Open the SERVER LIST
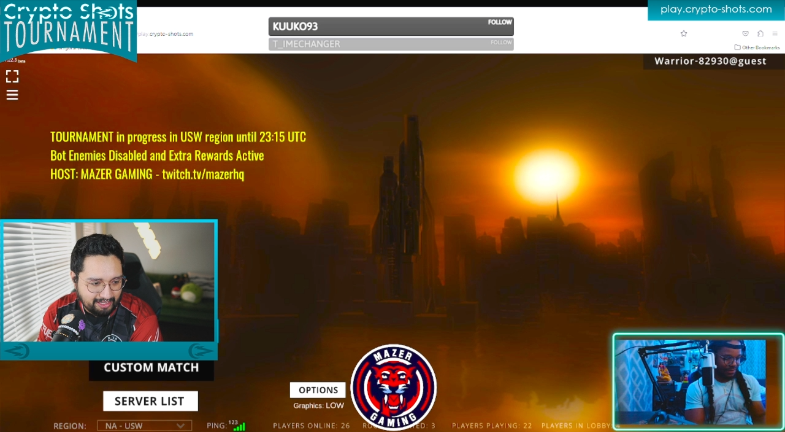 tap(150, 401)
